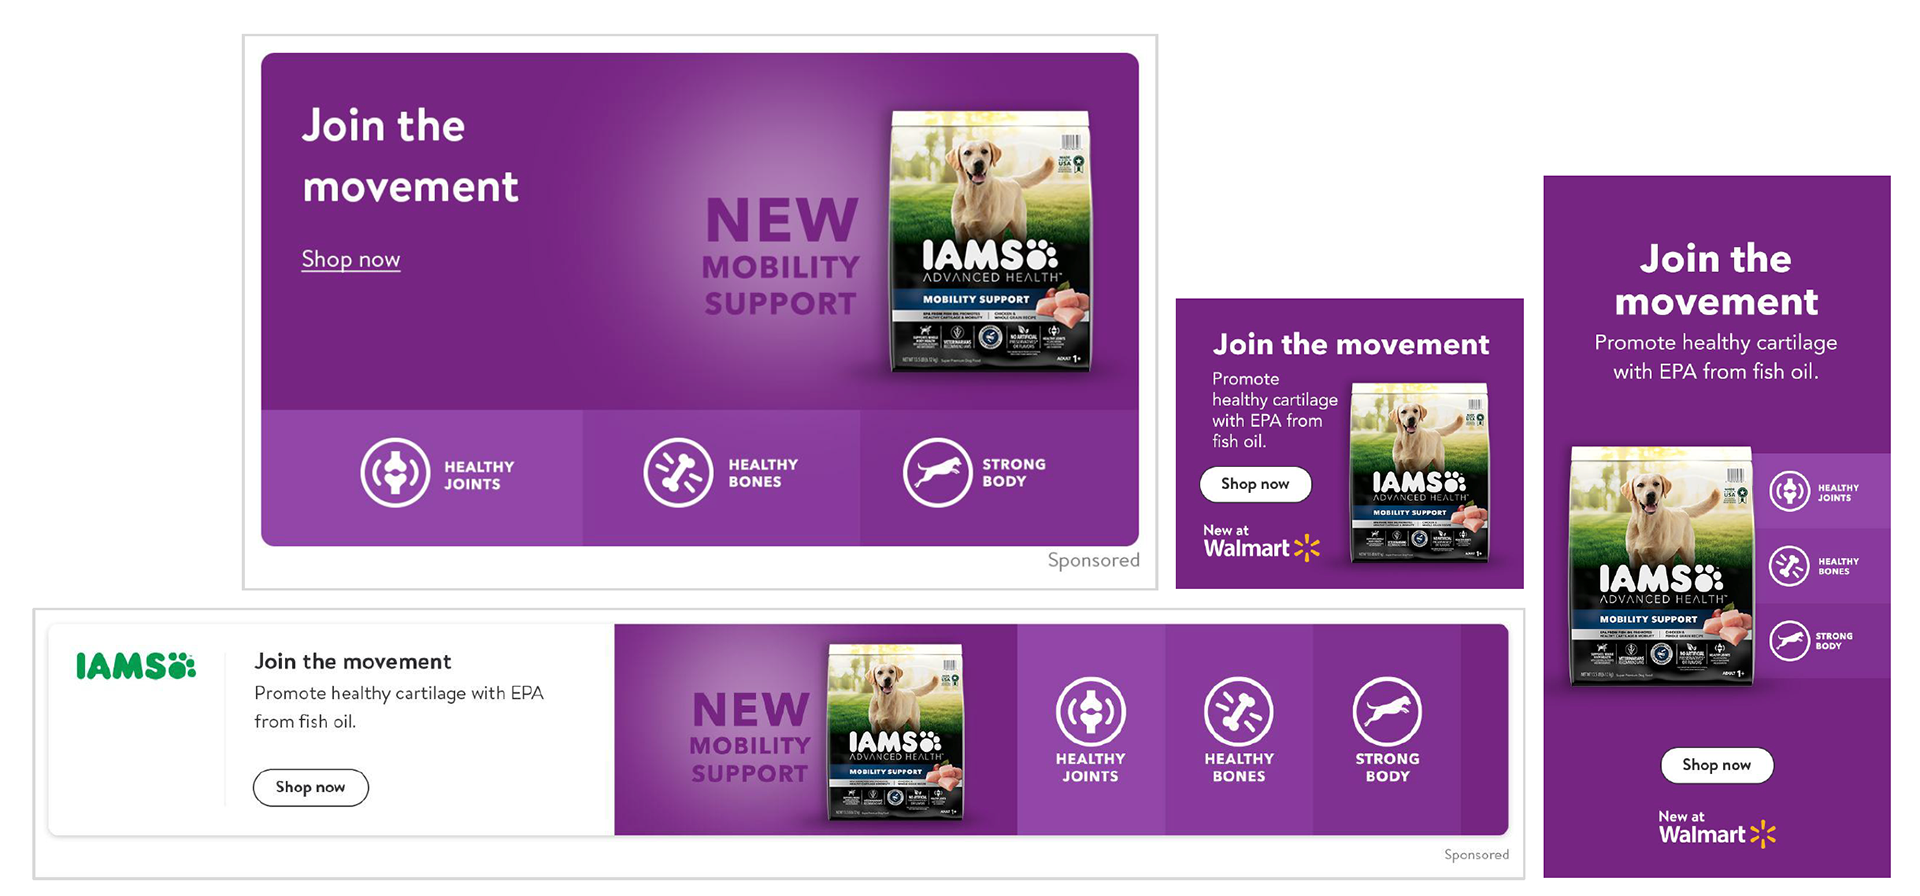Click Shop now button in bottom banner

(311, 788)
